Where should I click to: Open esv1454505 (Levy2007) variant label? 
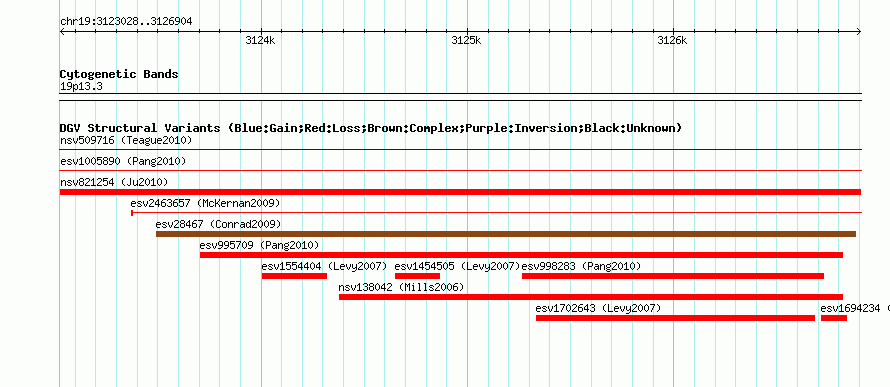point(457,266)
